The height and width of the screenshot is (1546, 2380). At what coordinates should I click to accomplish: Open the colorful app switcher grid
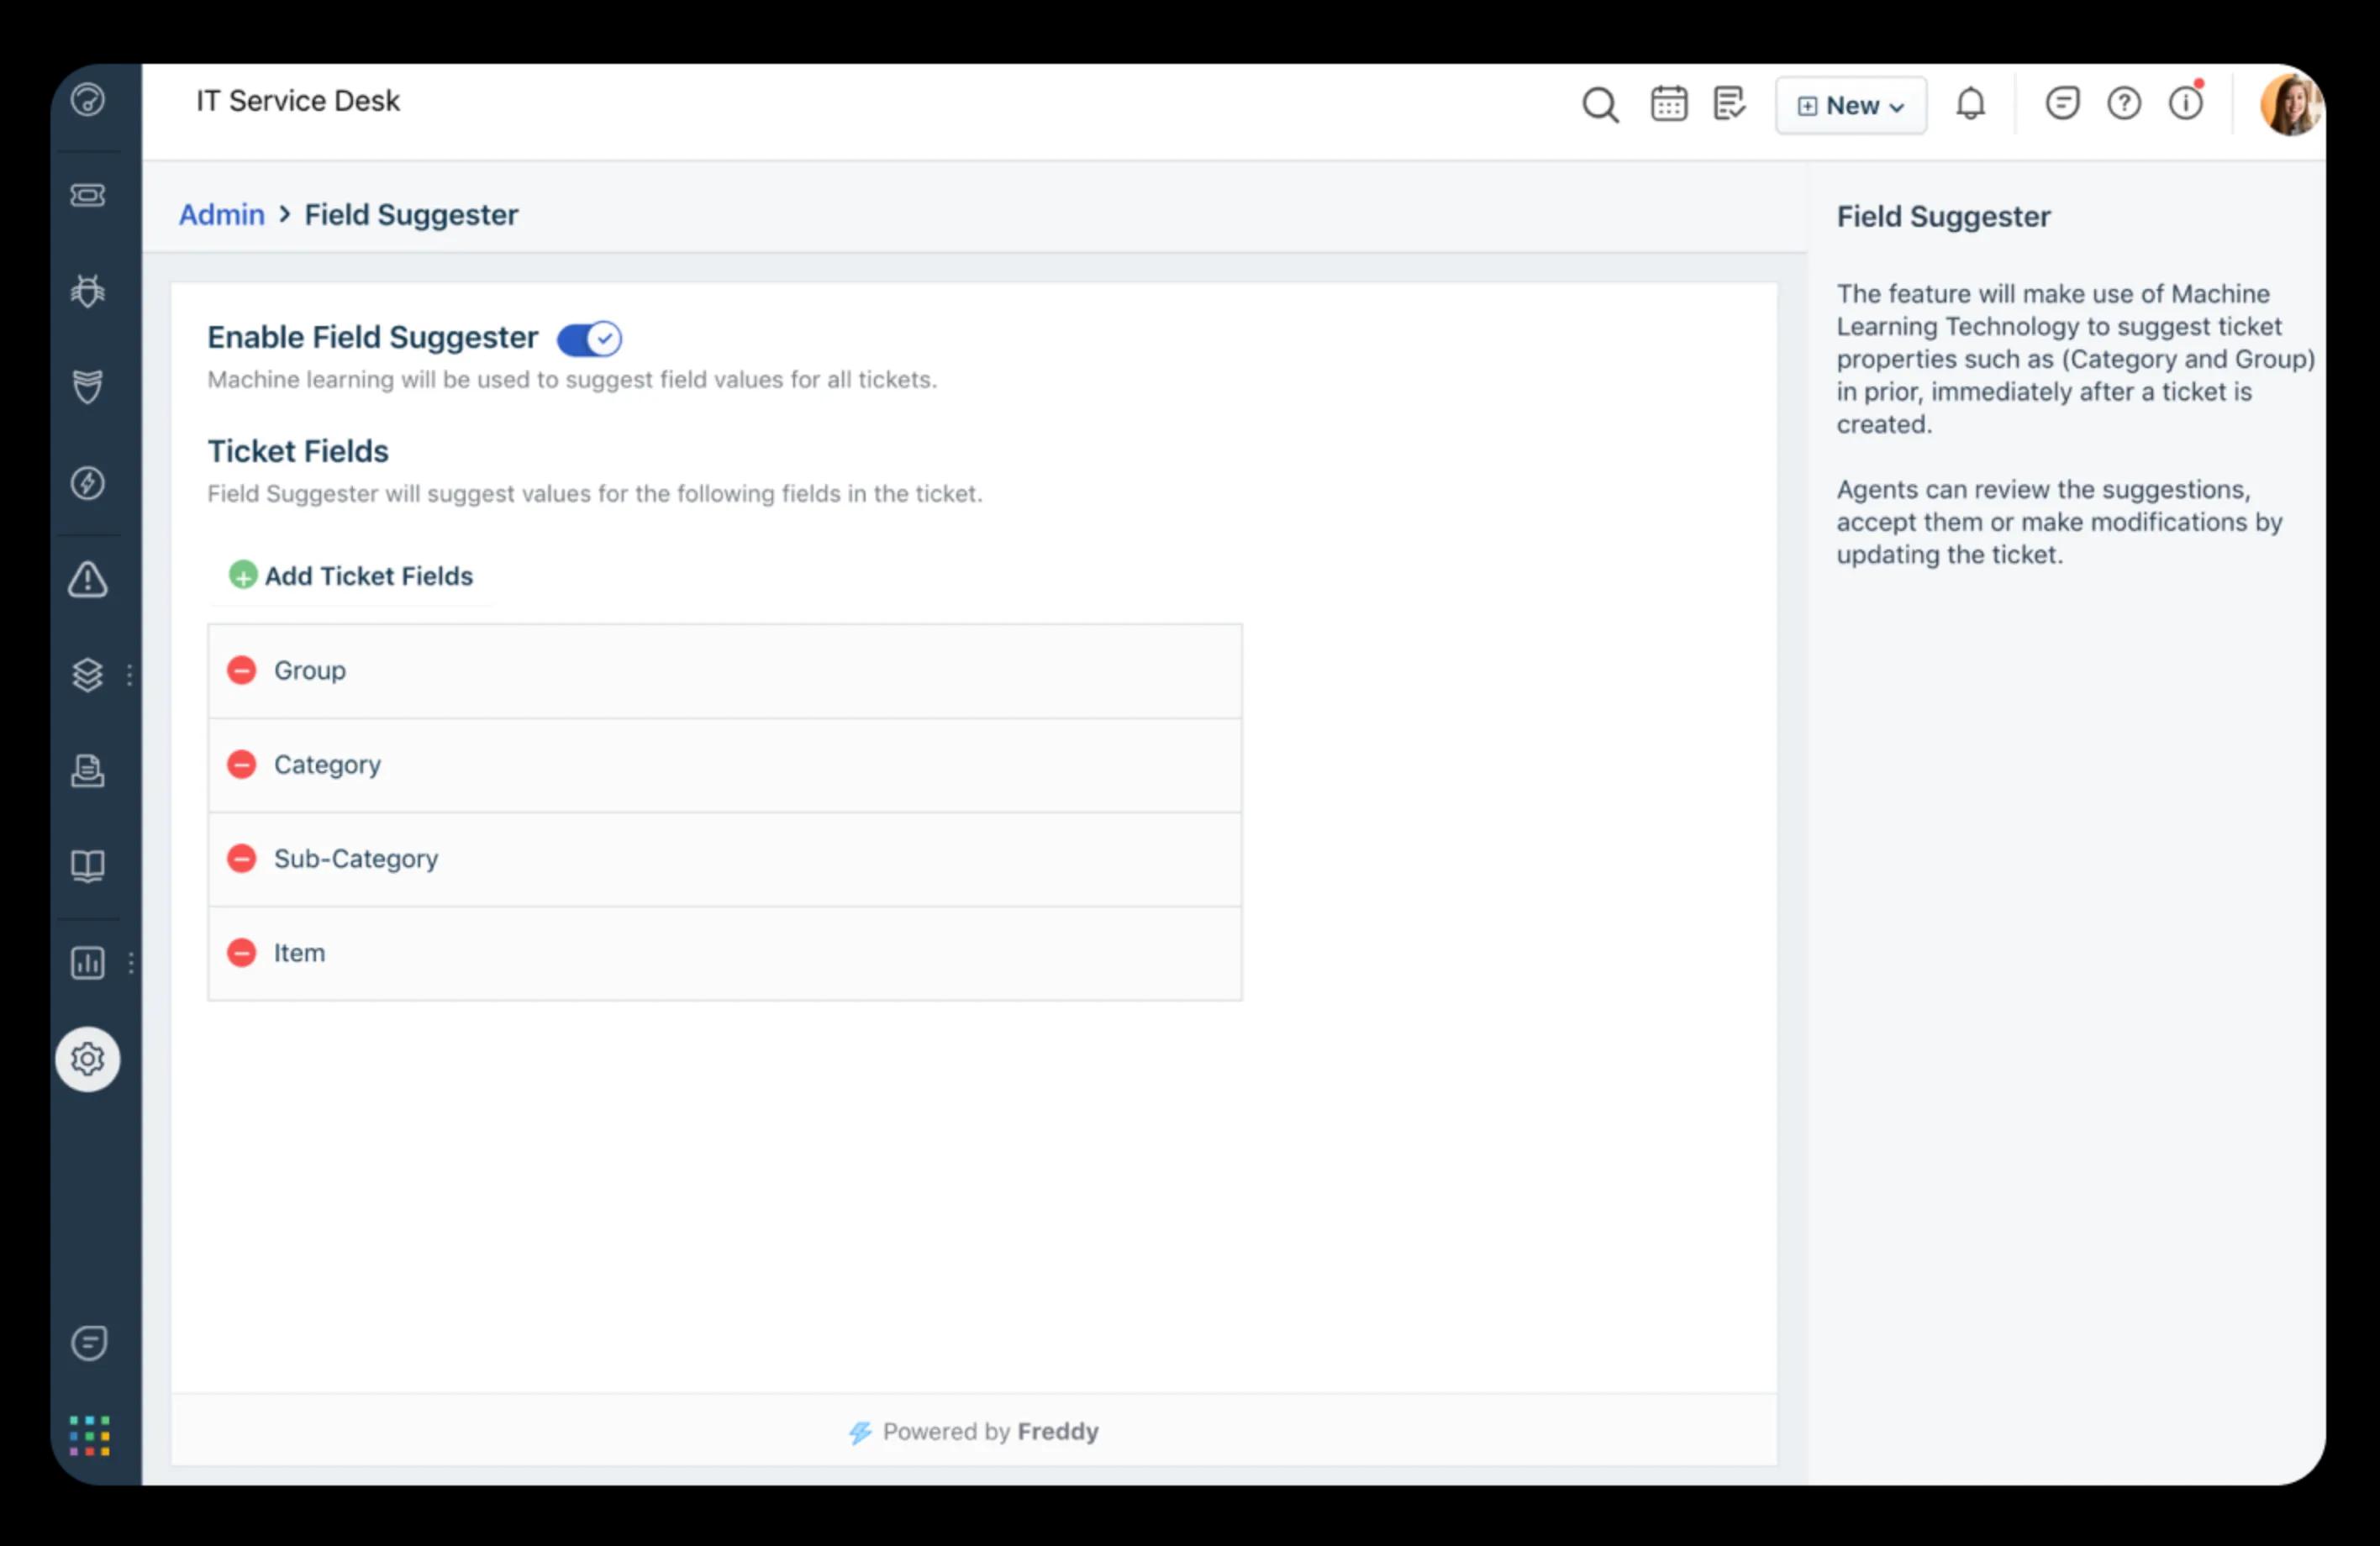[90, 1436]
